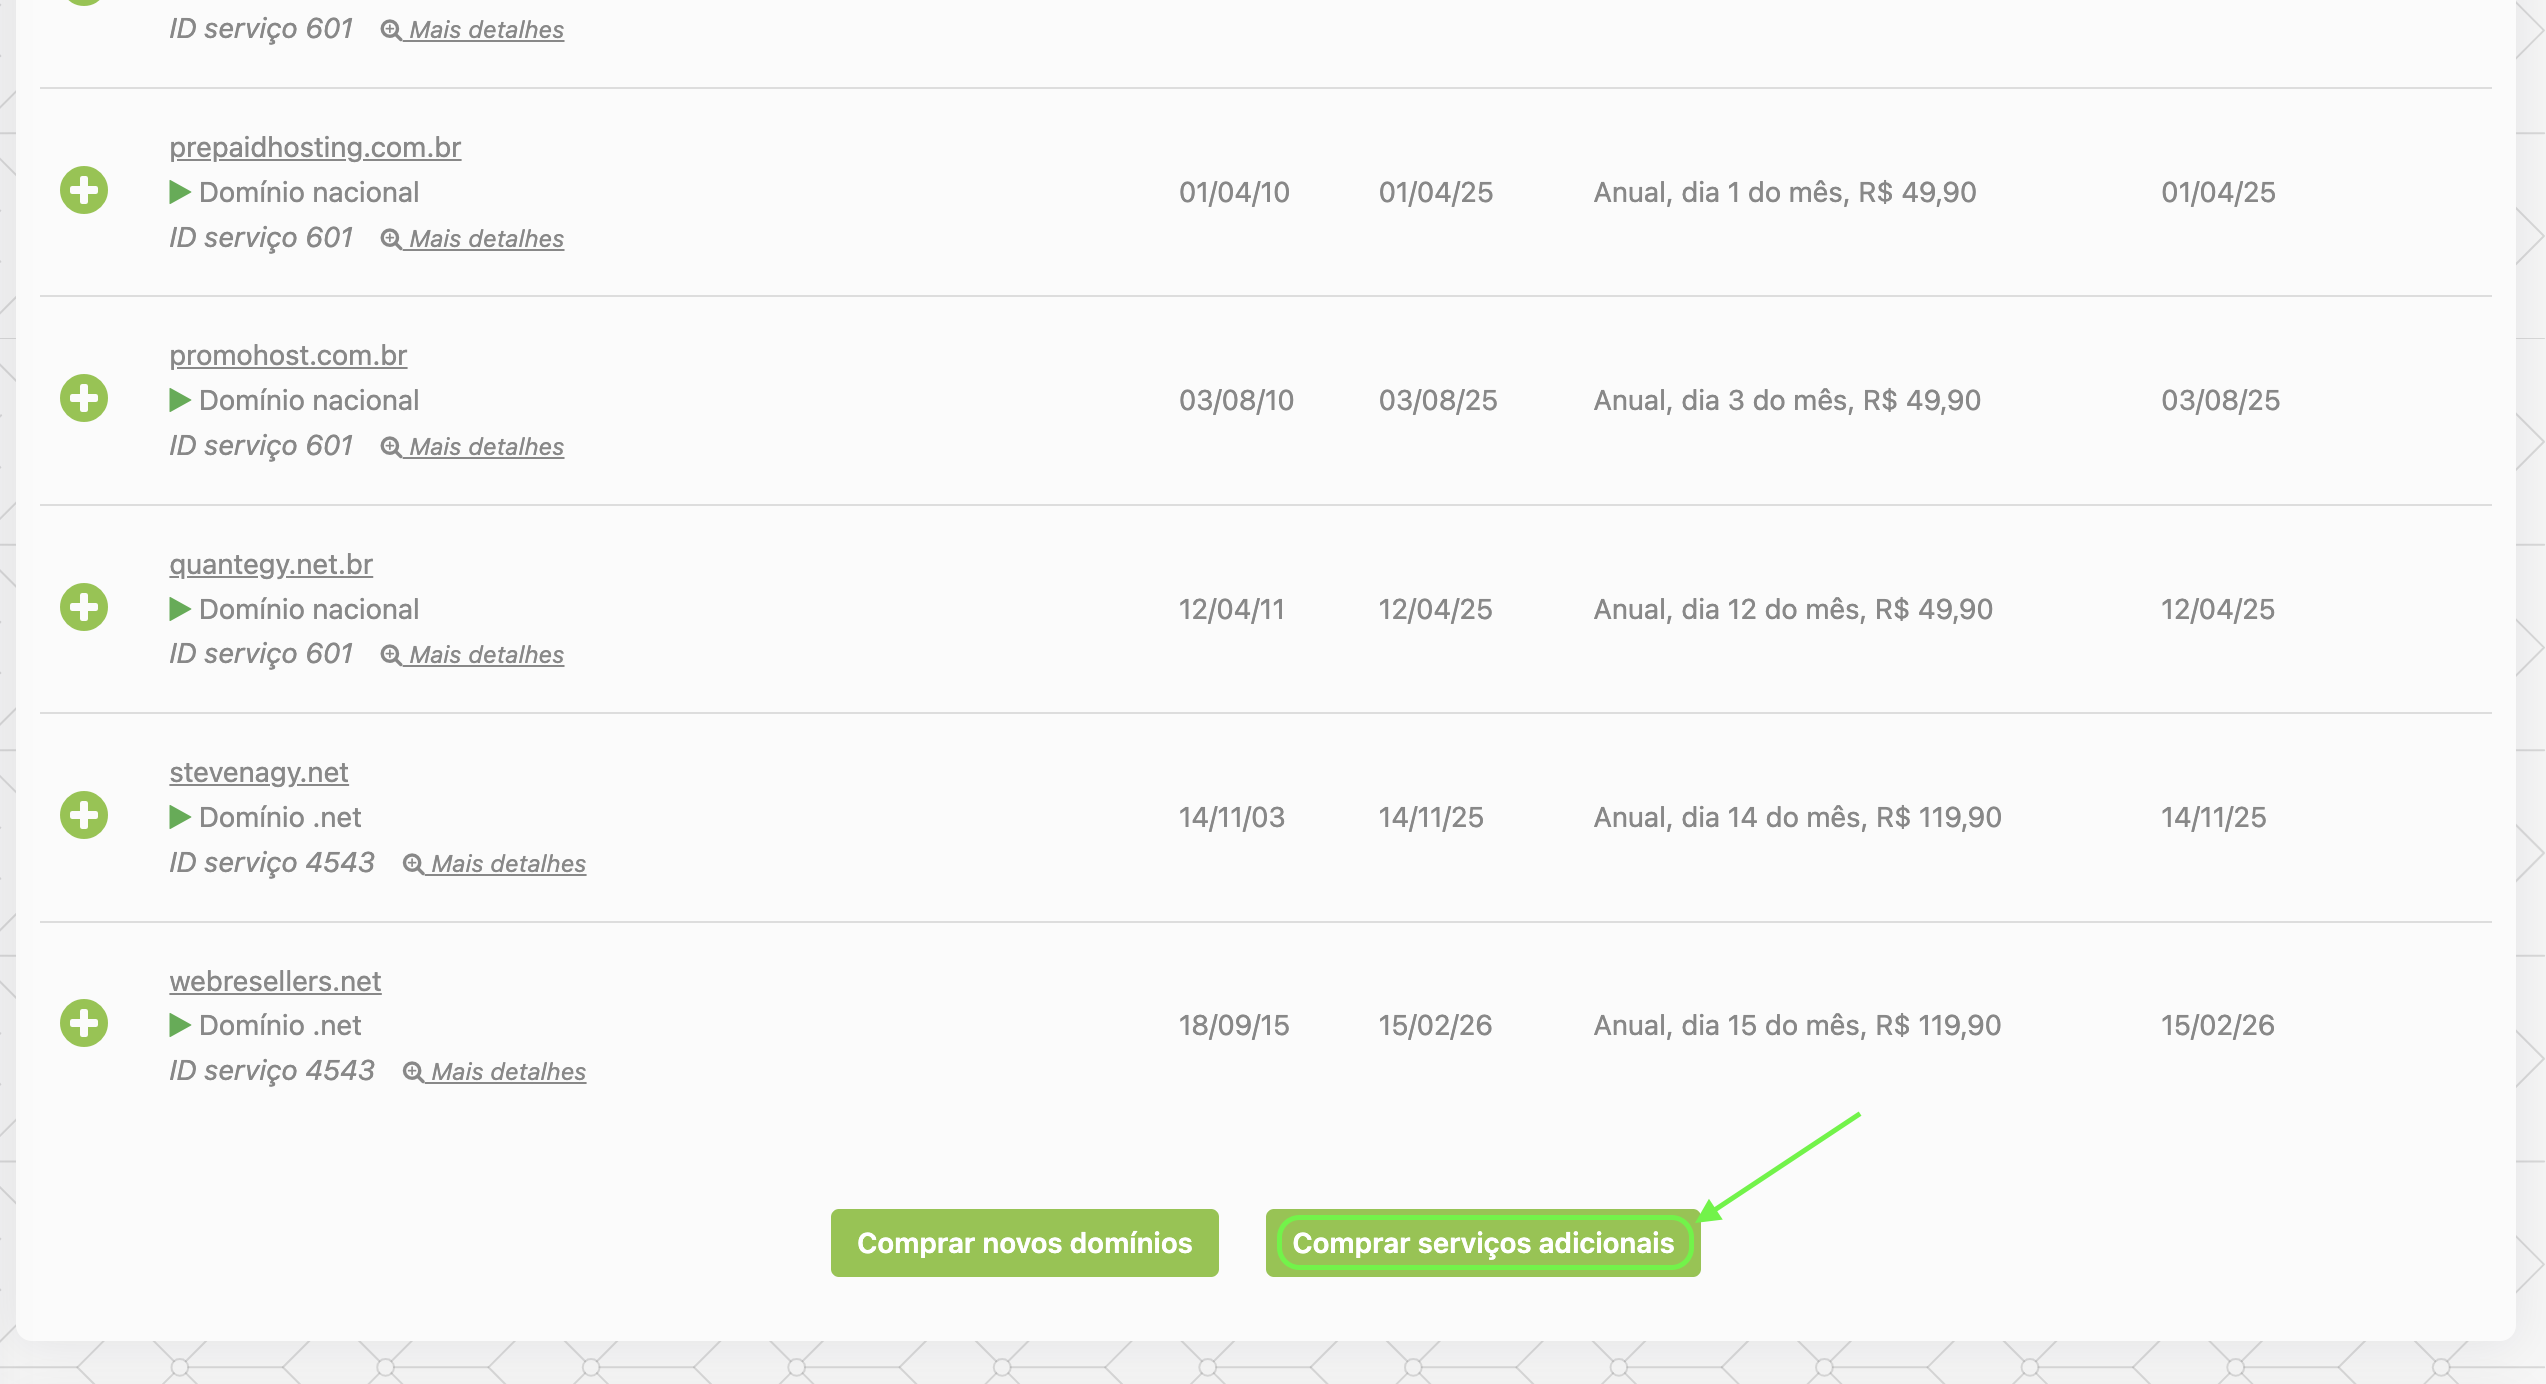The image size is (2546, 1384).
Task: Select text 'Anual, dia 12 do mês, R$ 49,90'
Action: 1793,609
